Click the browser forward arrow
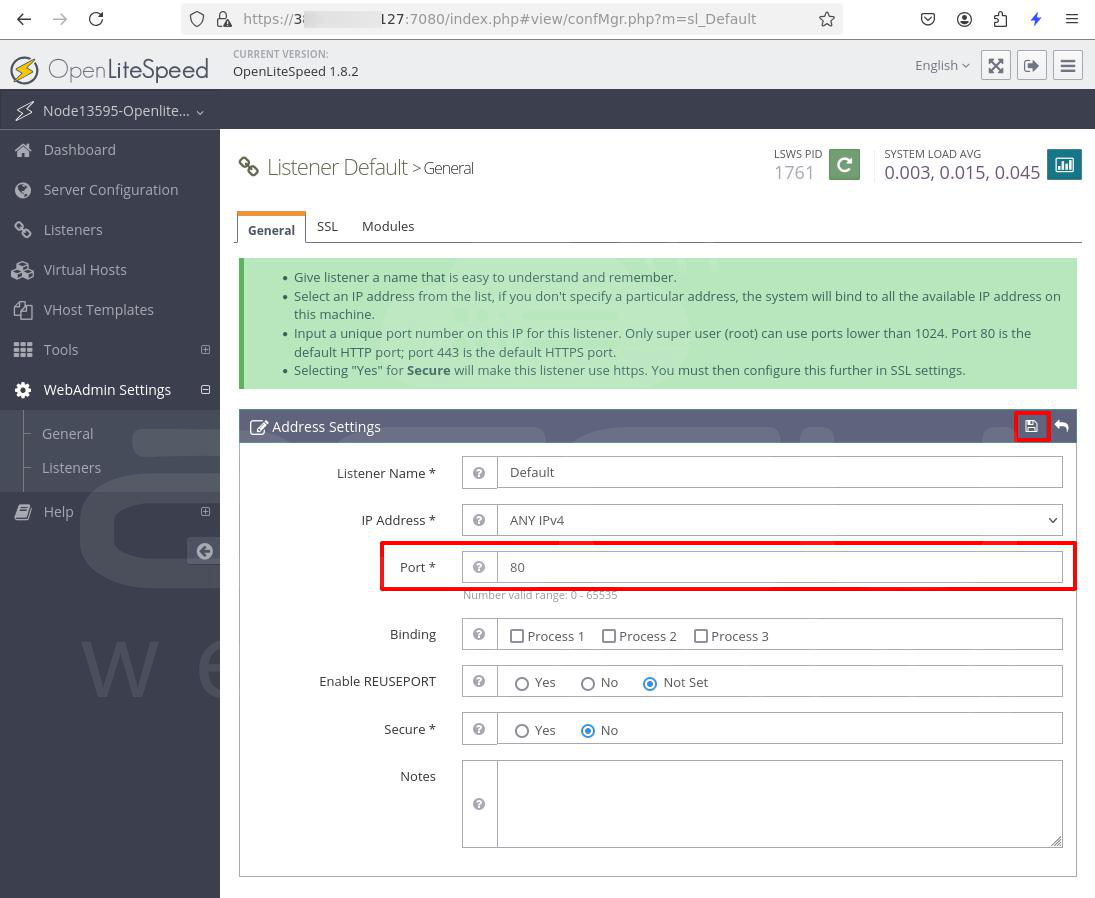The height and width of the screenshot is (898, 1095). point(60,19)
